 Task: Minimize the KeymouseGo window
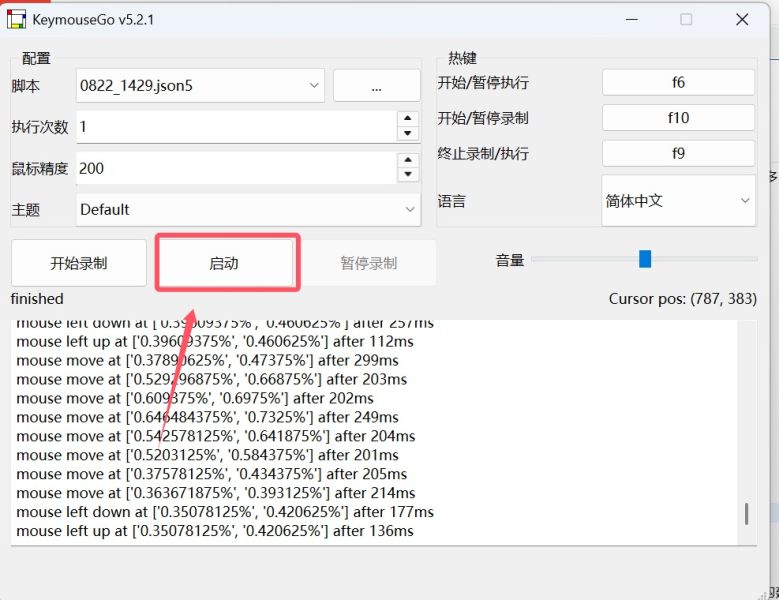[x=632, y=19]
